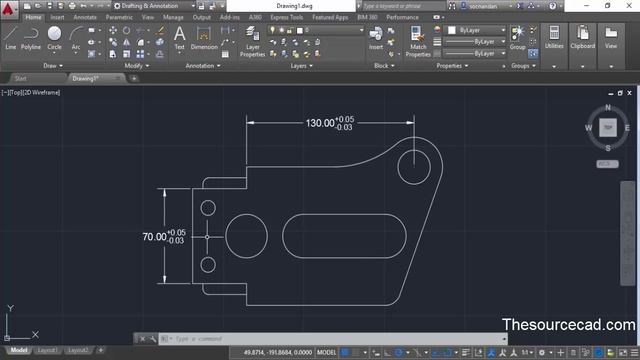The height and width of the screenshot is (360, 640).
Task: Switch to the Start file tab
Action: point(20,78)
